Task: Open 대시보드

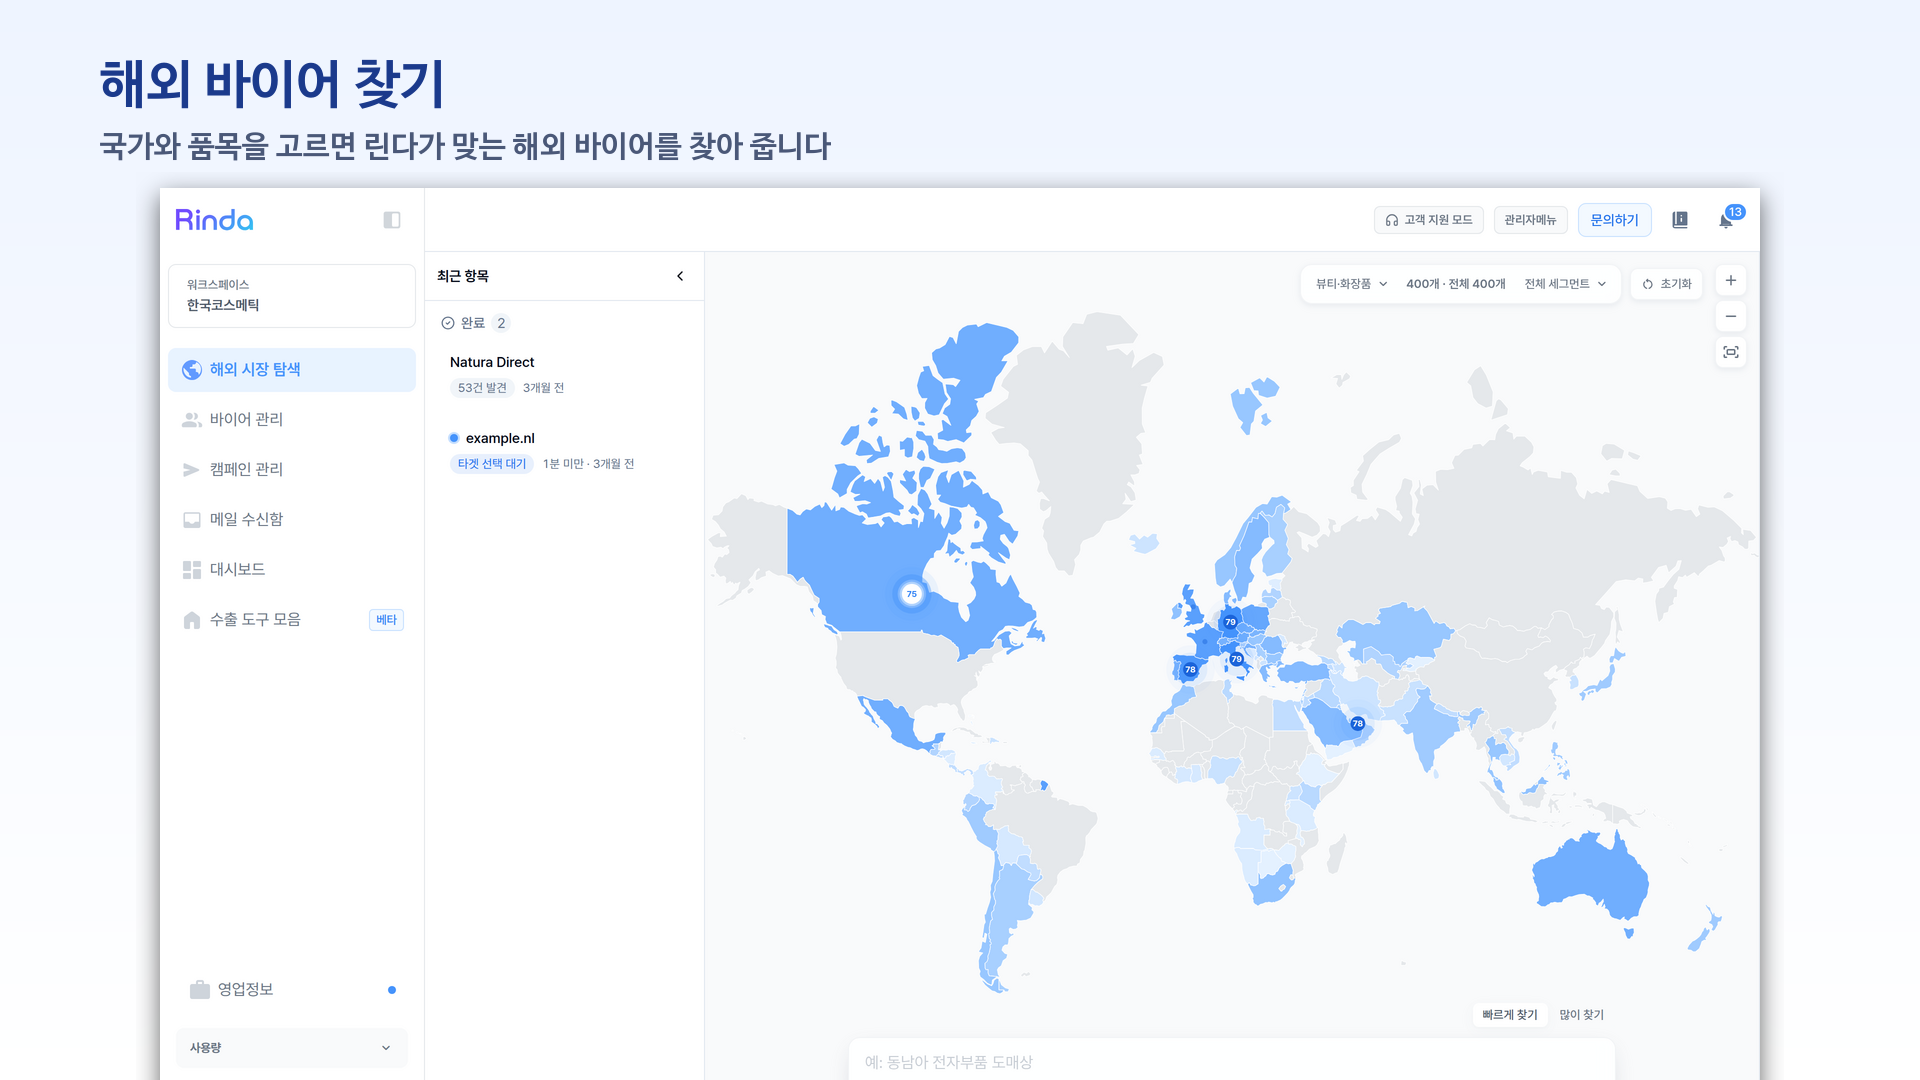Action: [x=292, y=570]
